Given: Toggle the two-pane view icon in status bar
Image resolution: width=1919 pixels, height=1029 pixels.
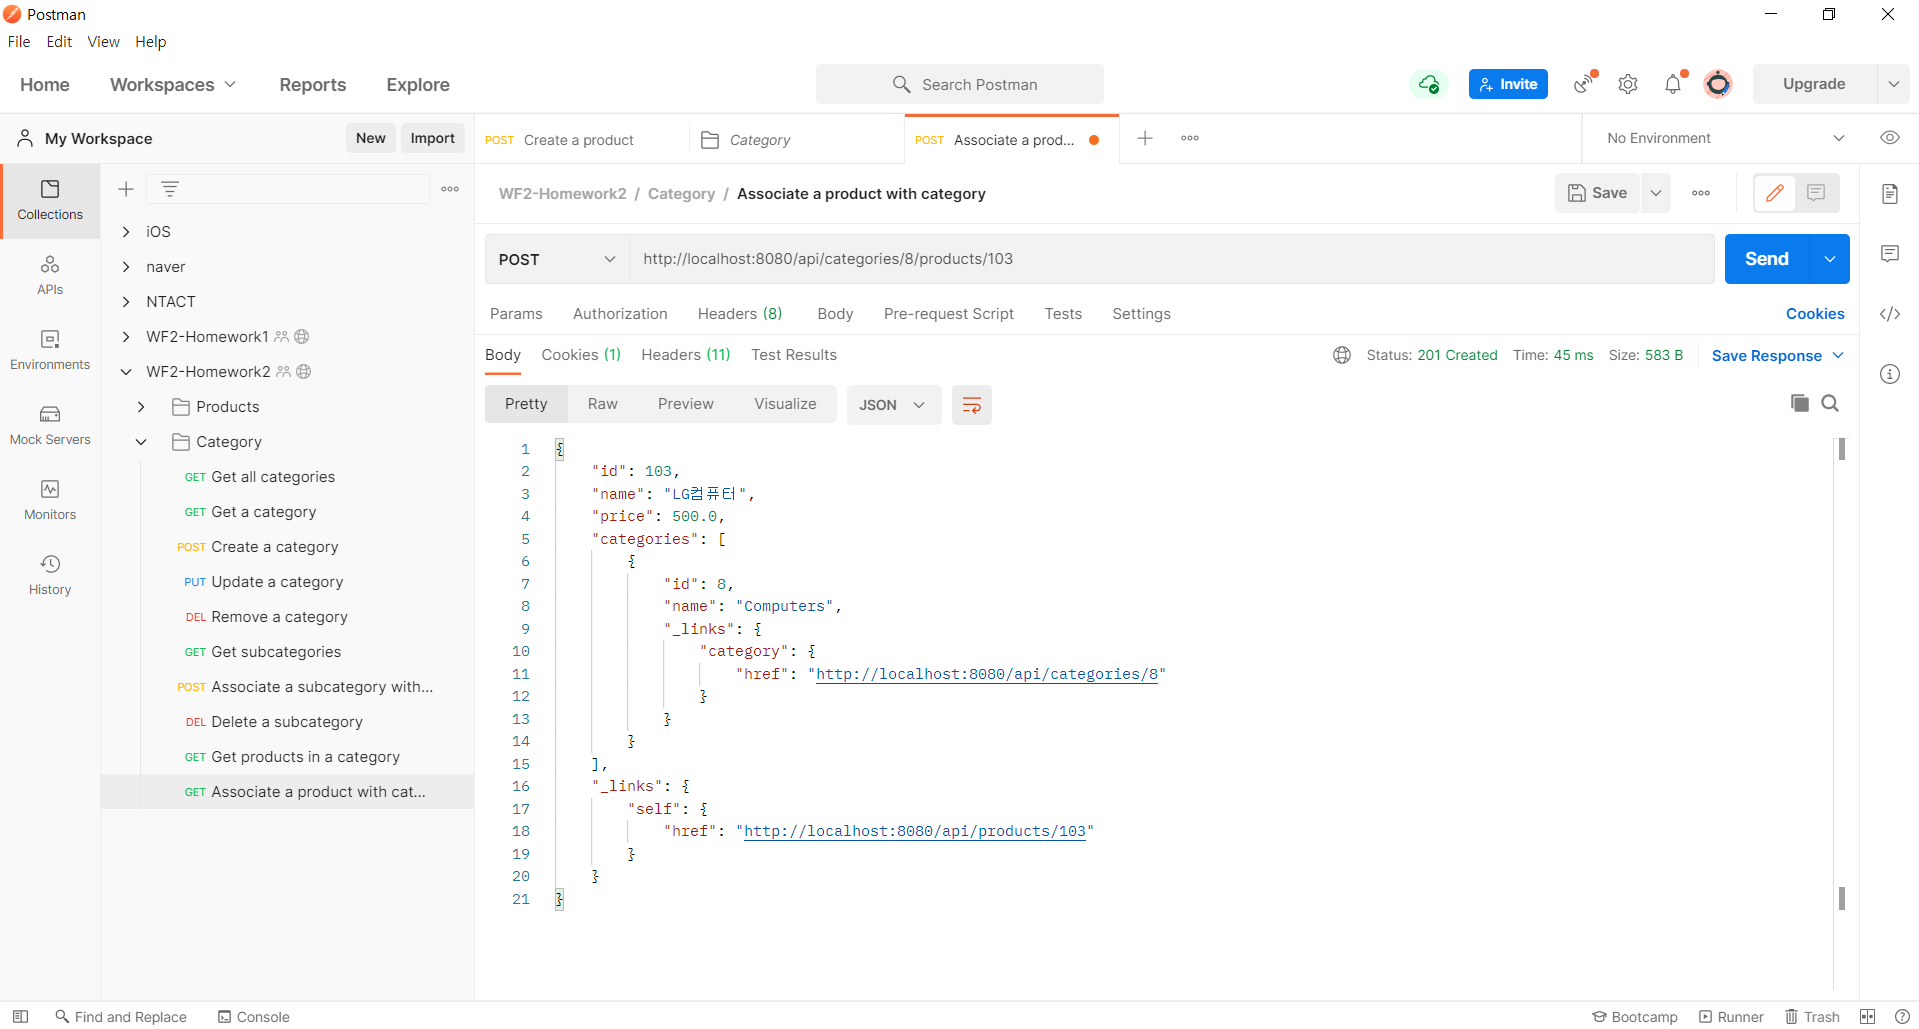Looking at the screenshot, I should (1867, 1017).
